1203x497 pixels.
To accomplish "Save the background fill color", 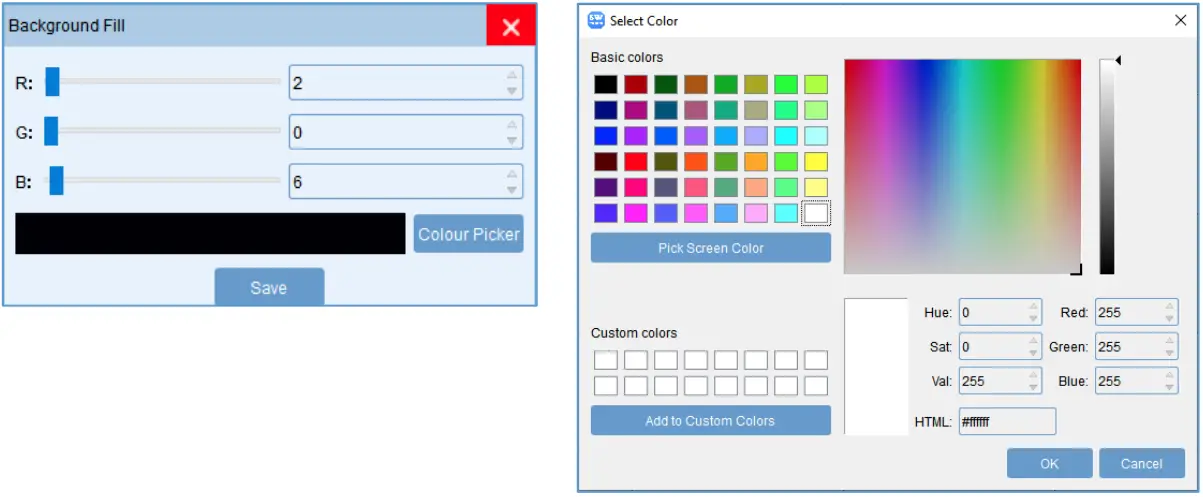I will tap(269, 287).
